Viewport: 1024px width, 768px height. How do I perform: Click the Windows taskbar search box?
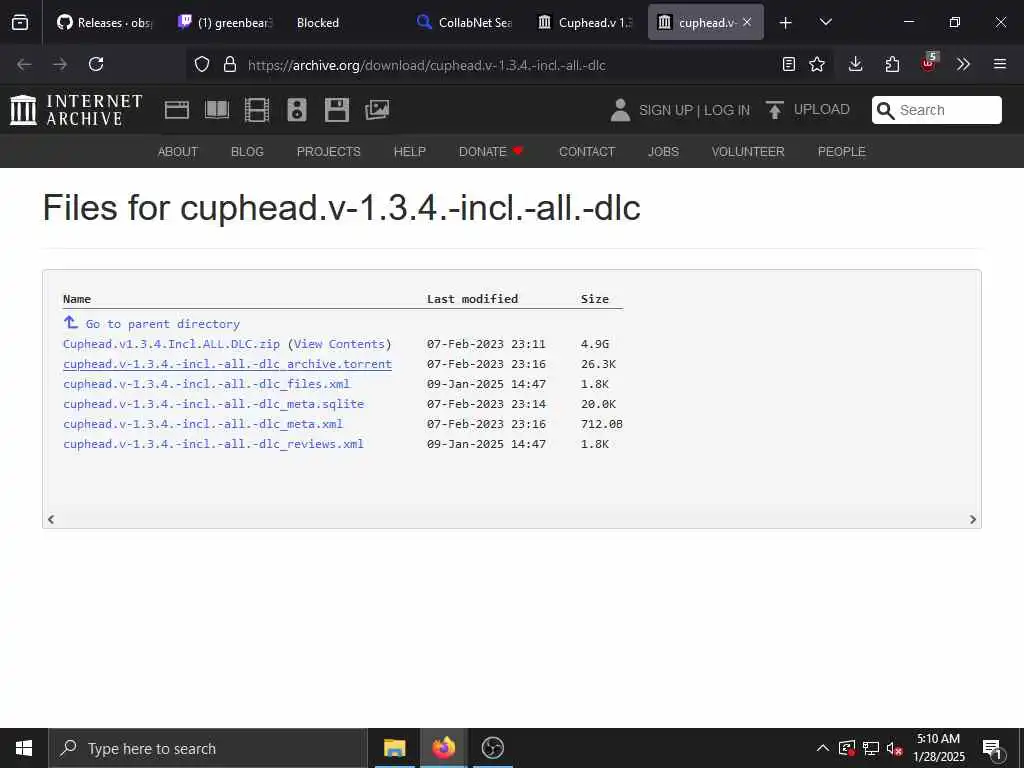click(x=208, y=748)
